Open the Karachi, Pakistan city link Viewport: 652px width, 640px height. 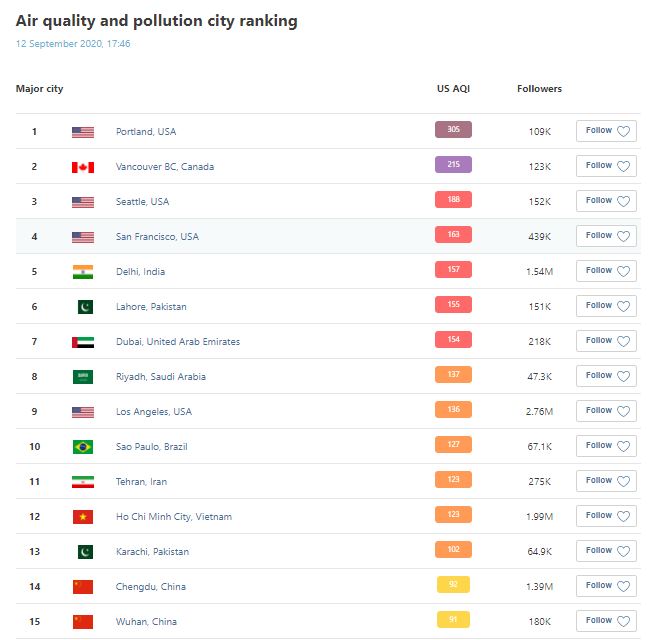pyautogui.click(x=152, y=552)
